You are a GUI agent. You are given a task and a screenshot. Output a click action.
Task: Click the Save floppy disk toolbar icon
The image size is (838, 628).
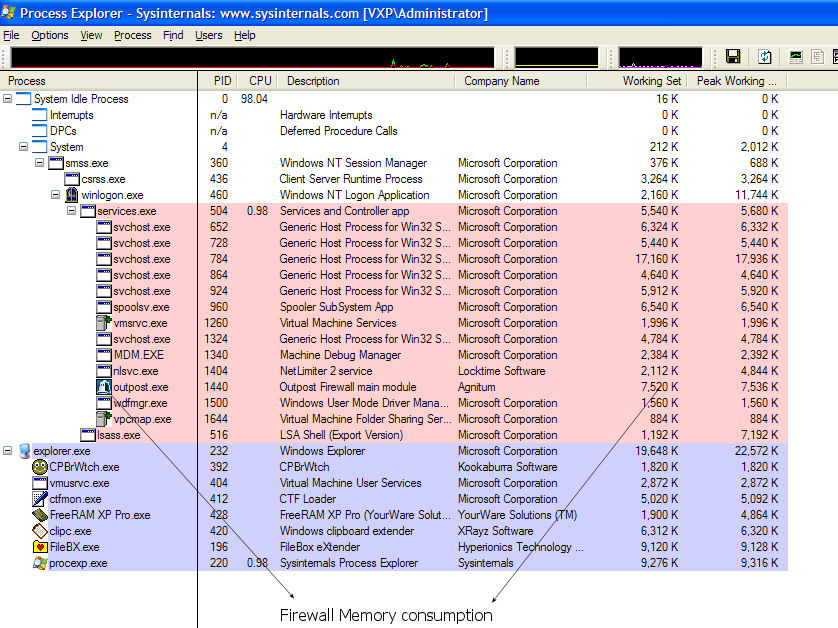[733, 57]
